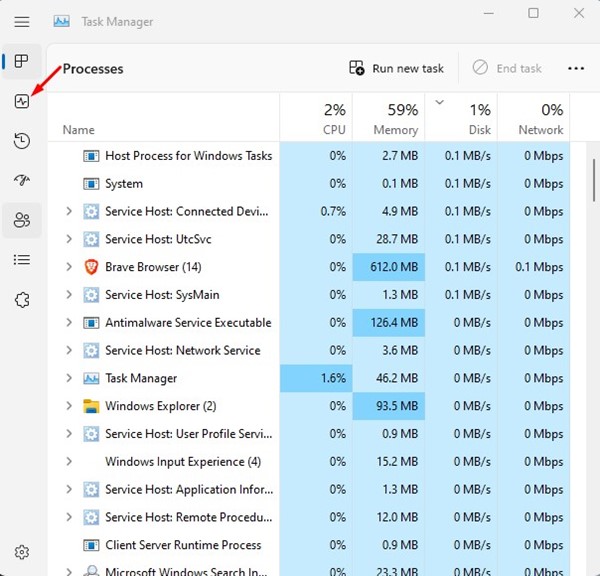Expand the Service Host: UtcSvc row
The height and width of the screenshot is (576, 600).
pyautogui.click(x=69, y=239)
